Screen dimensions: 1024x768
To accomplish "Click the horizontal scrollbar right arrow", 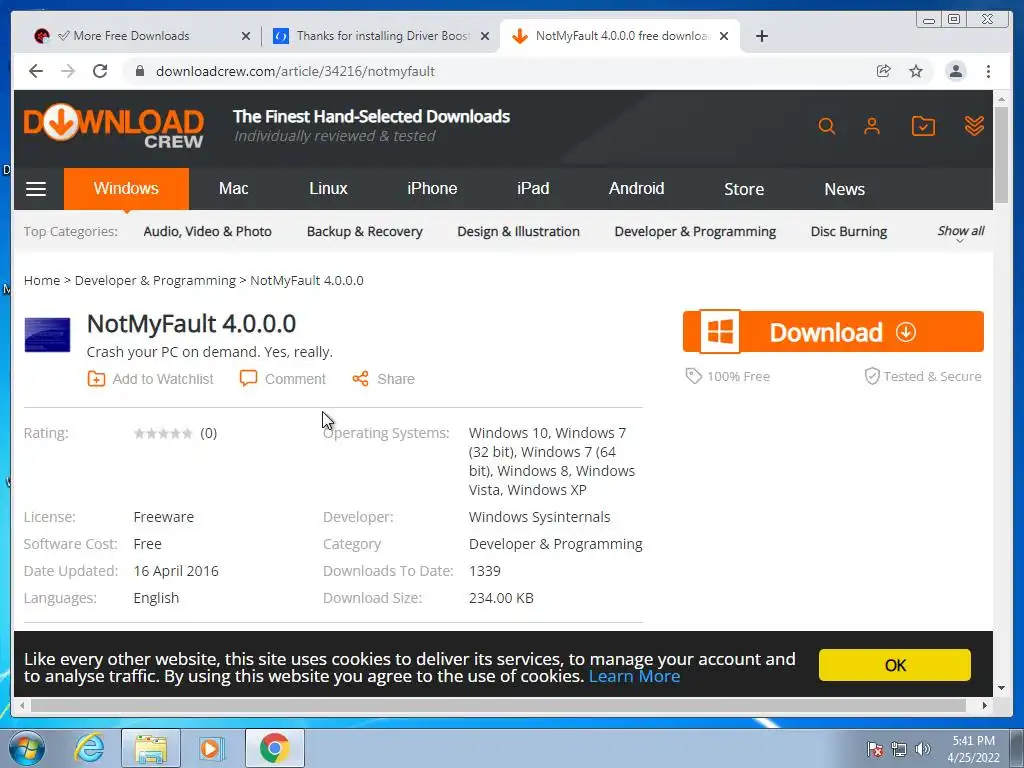I will [x=985, y=705].
